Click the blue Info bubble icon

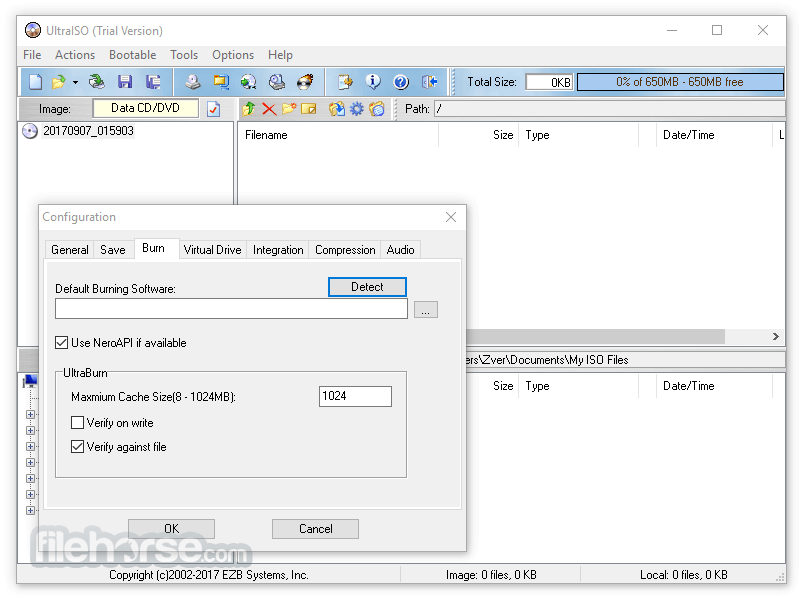point(373,82)
